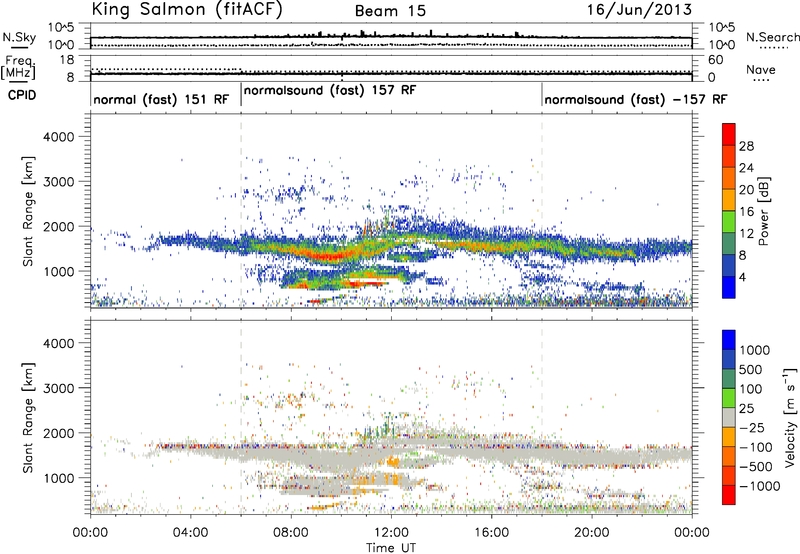Click the '3000' tick on velocity panel
Screen dimensions: 800x554
coord(58,388)
